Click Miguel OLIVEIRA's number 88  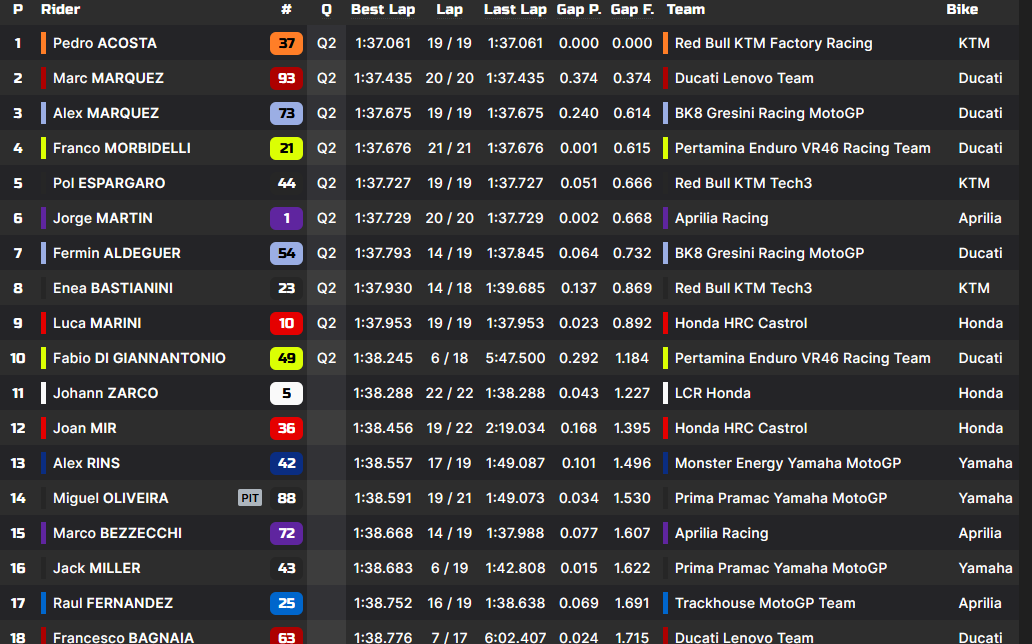click(x=286, y=498)
